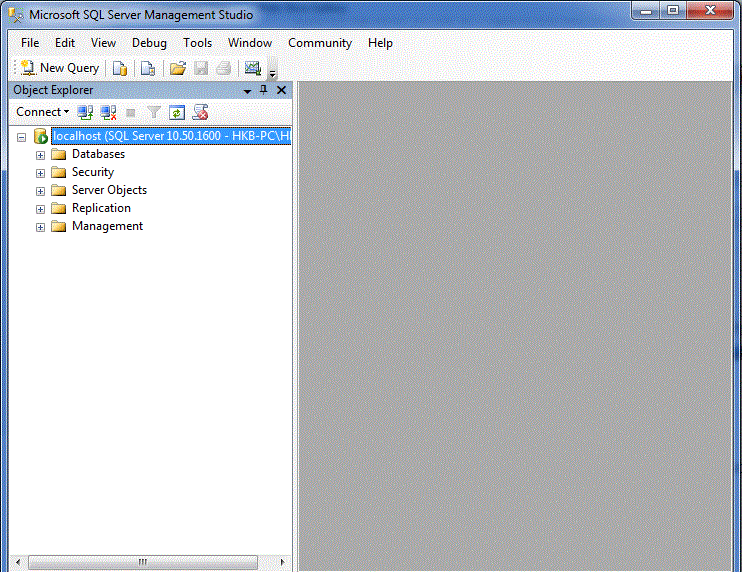Image resolution: width=742 pixels, height=572 pixels.
Task: Click the disabled Save disk icon
Action: (201, 69)
